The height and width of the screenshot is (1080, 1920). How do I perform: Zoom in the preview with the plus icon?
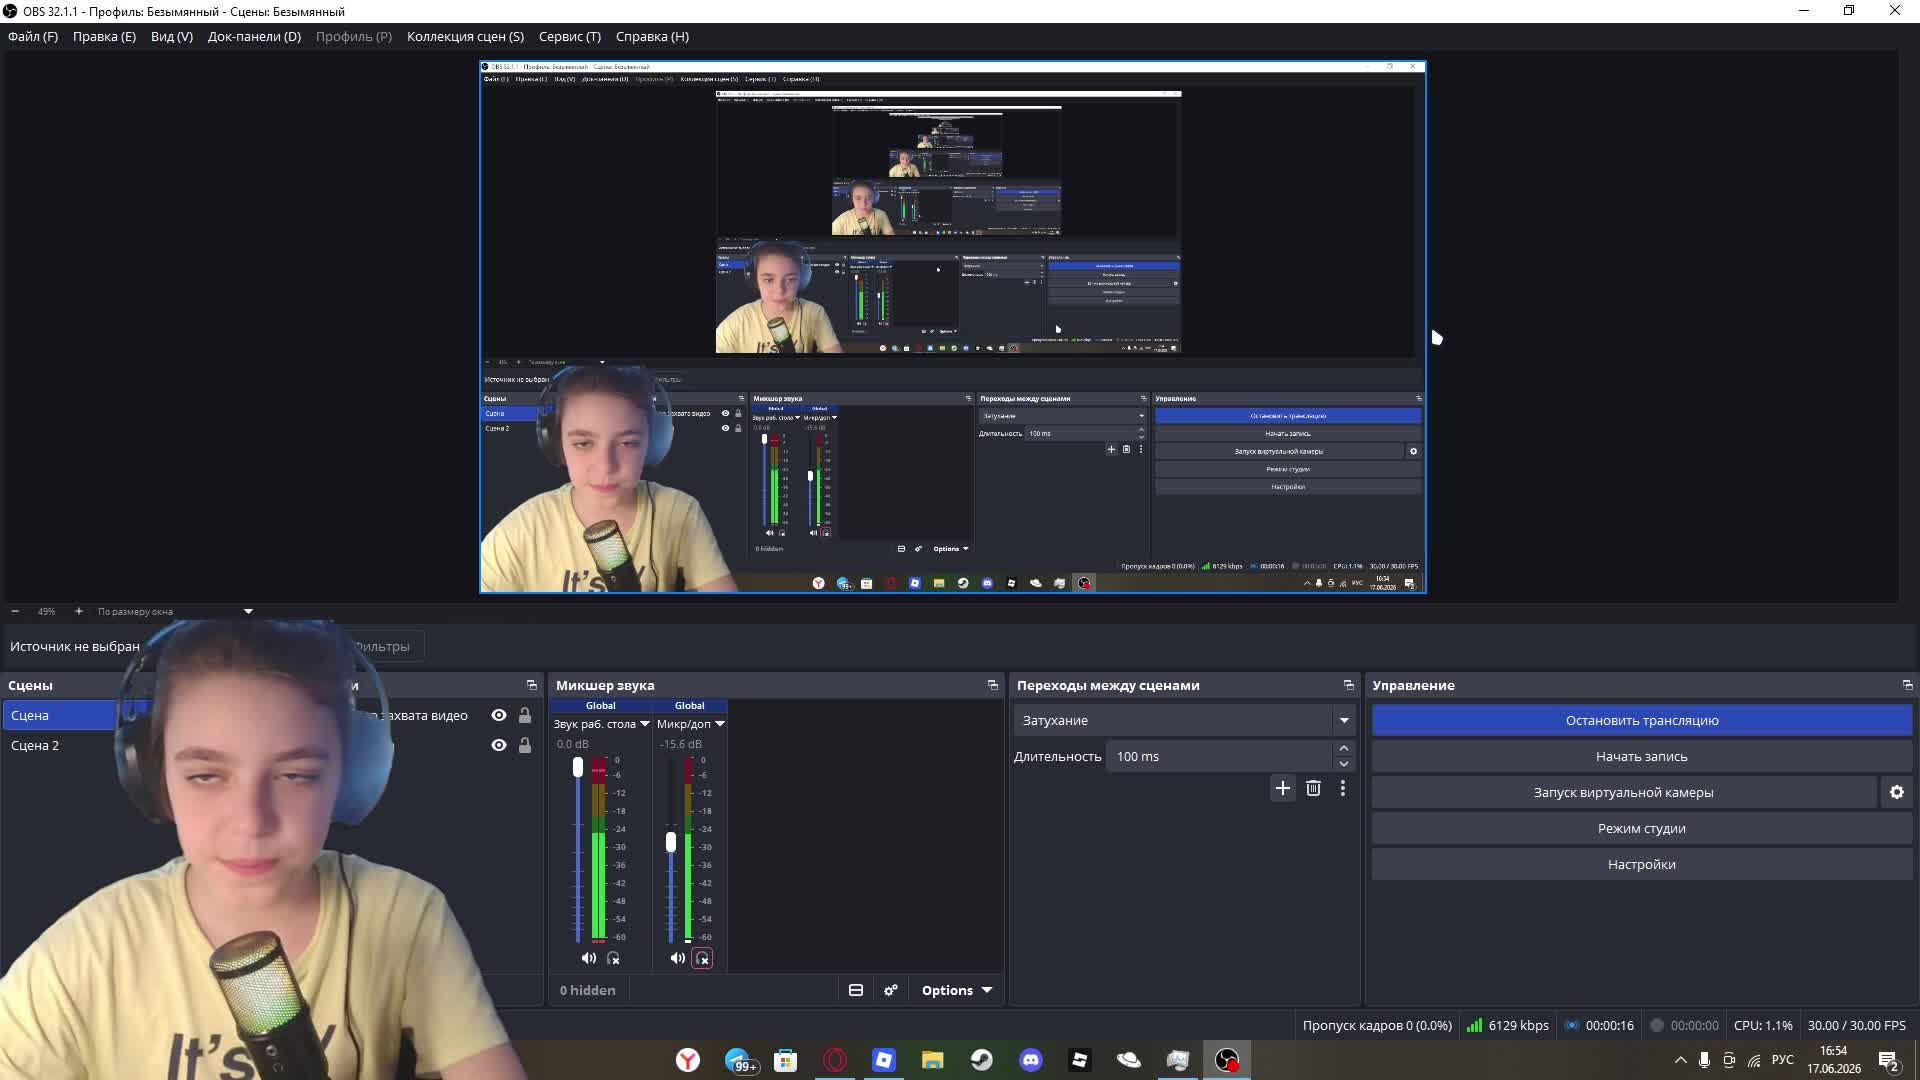pos(78,611)
